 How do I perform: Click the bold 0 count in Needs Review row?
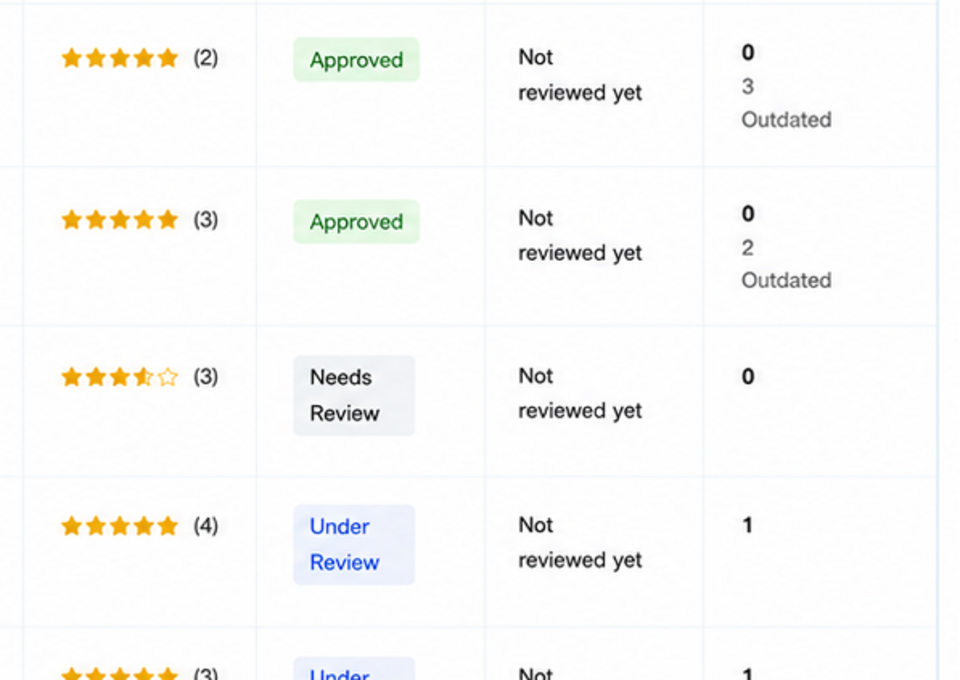[748, 376]
